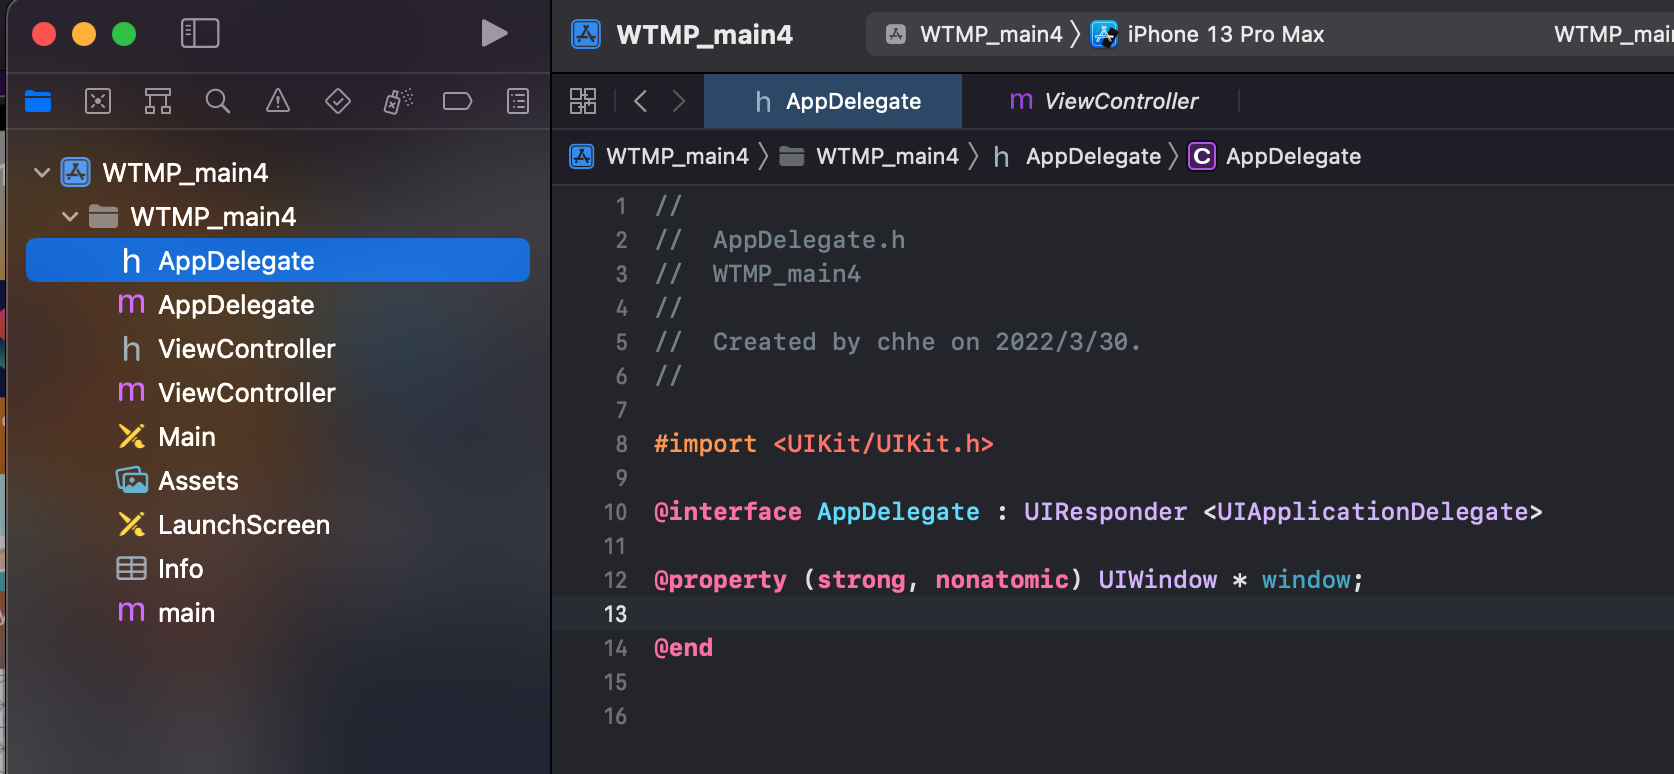Select AppDelegate implementation file in navigator
1674x774 pixels.
[278, 304]
